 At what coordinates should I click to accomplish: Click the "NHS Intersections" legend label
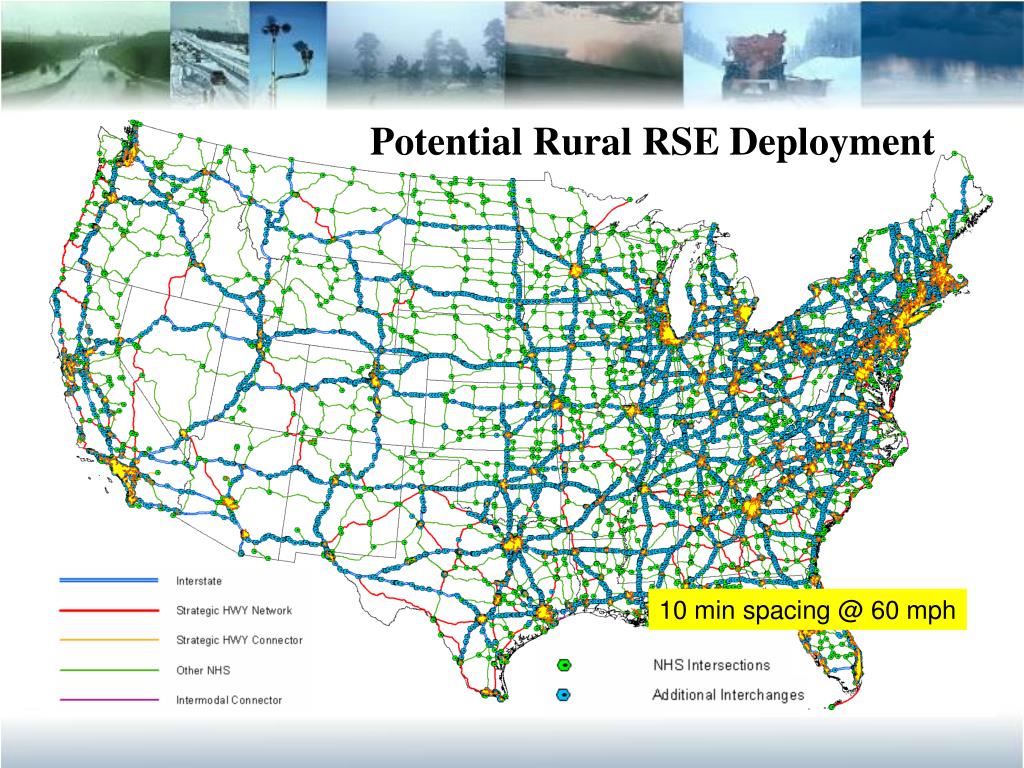point(712,665)
